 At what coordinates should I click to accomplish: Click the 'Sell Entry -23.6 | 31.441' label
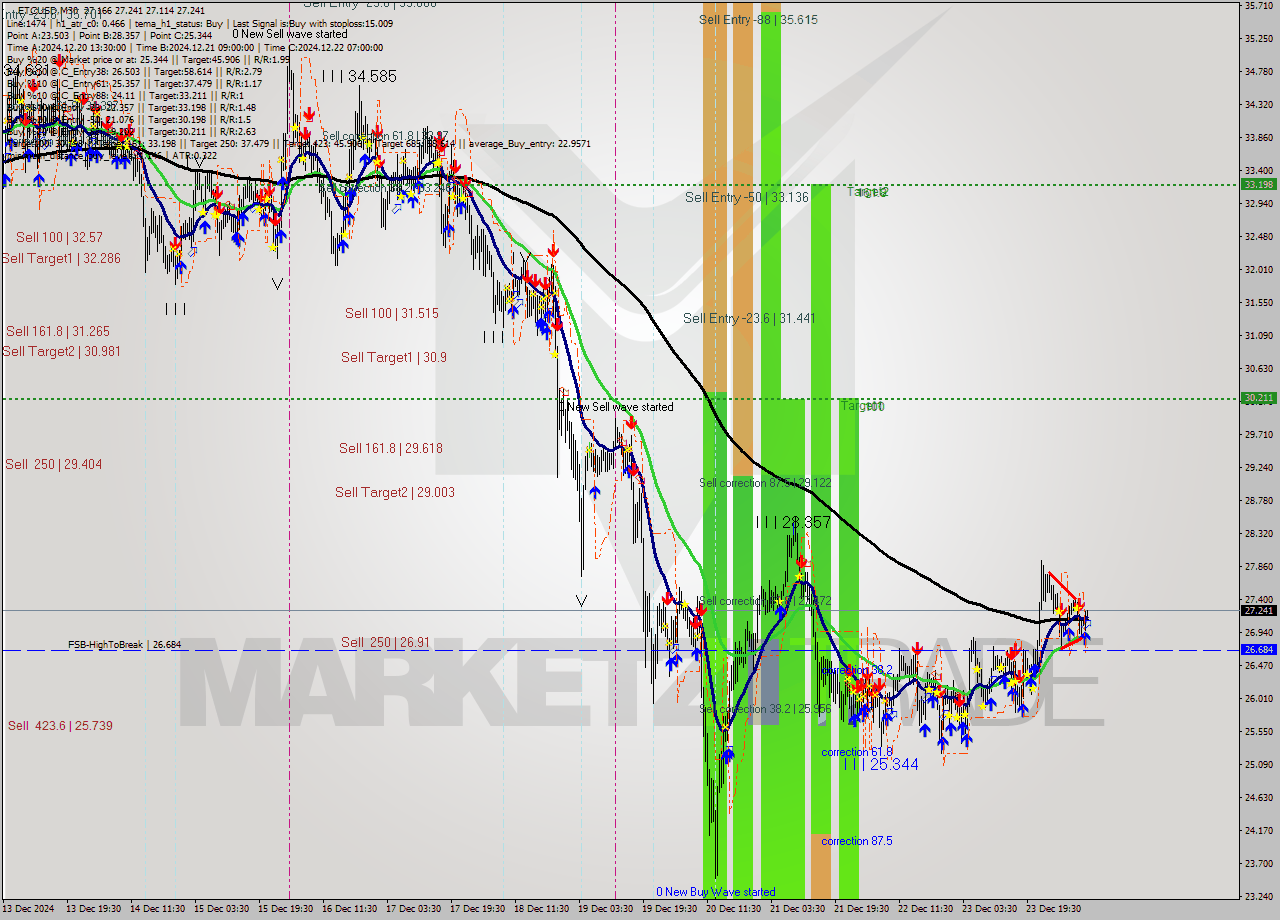point(749,318)
